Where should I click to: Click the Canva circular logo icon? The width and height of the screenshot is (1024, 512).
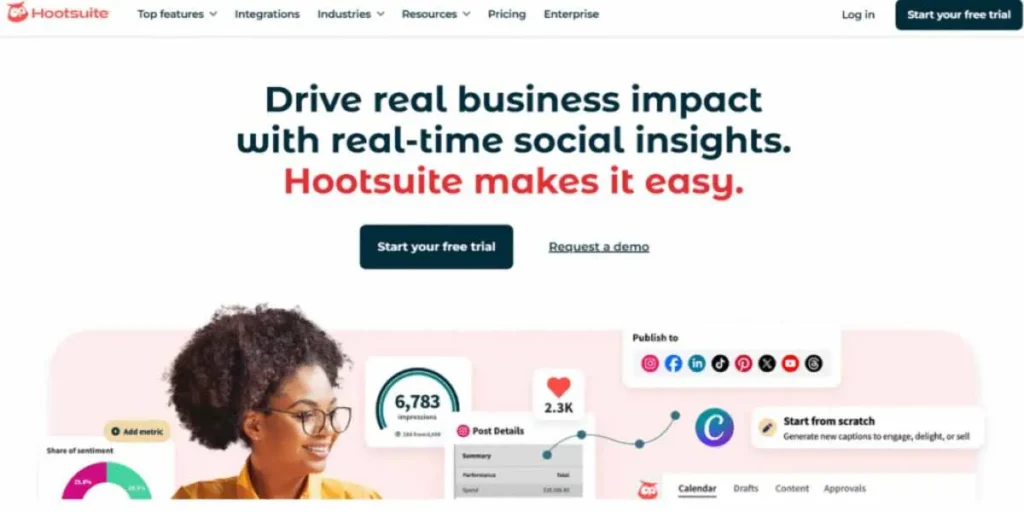pos(714,428)
